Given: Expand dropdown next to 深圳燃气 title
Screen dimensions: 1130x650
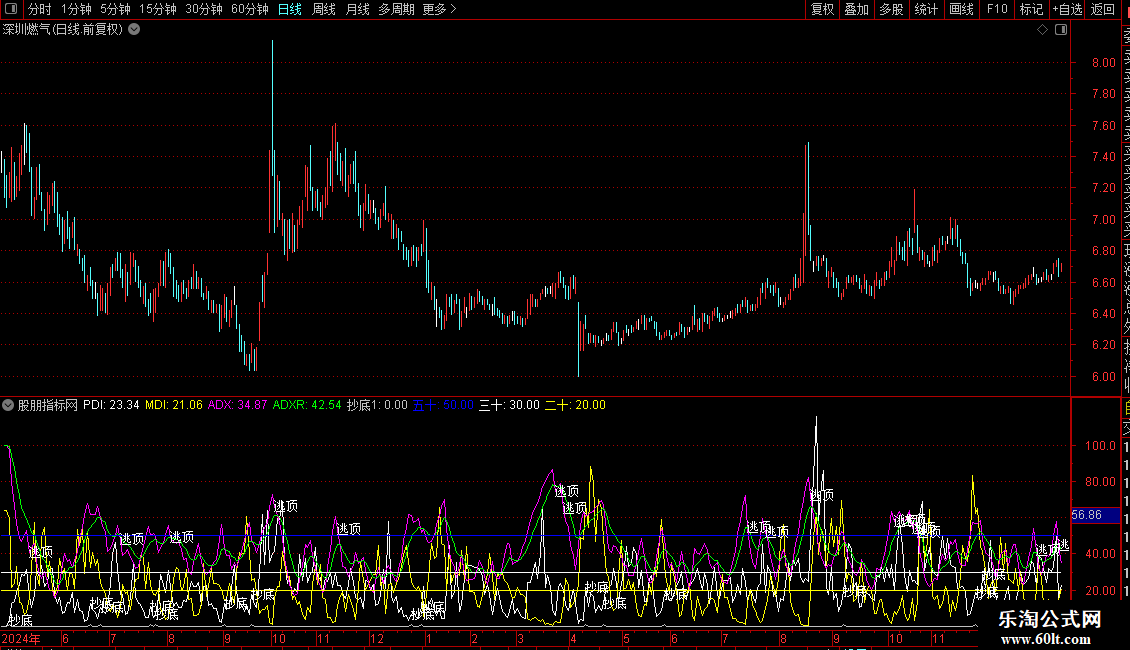Looking at the screenshot, I should (134, 30).
